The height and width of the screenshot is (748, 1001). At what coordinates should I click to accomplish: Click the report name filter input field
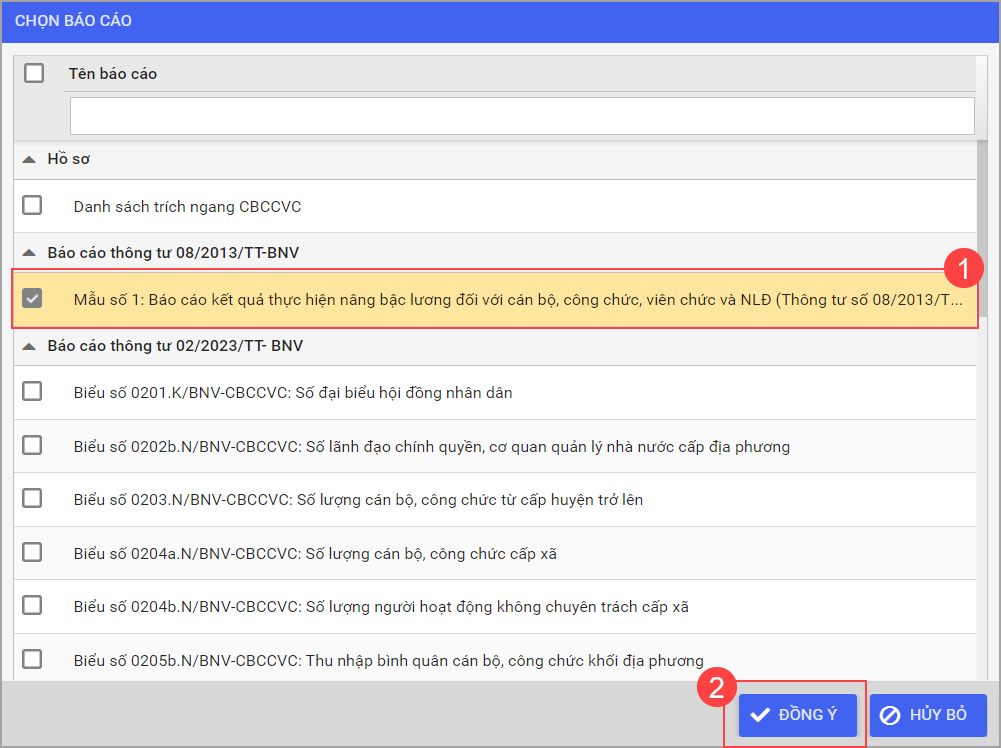(x=521, y=116)
